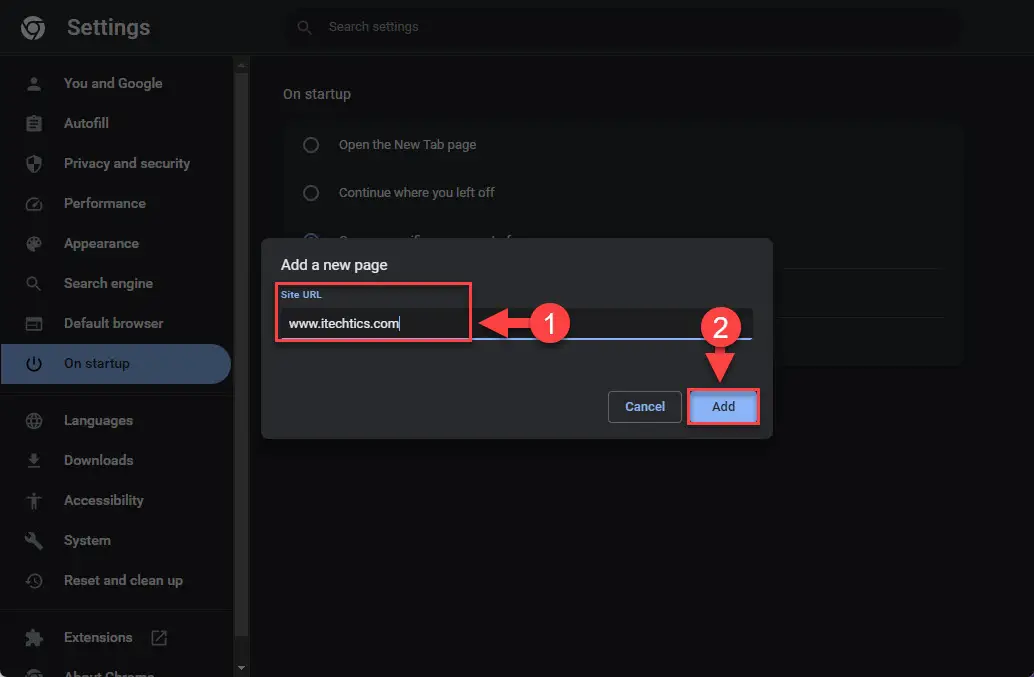
Task: Click the external link icon next to Extensions
Action: click(159, 637)
